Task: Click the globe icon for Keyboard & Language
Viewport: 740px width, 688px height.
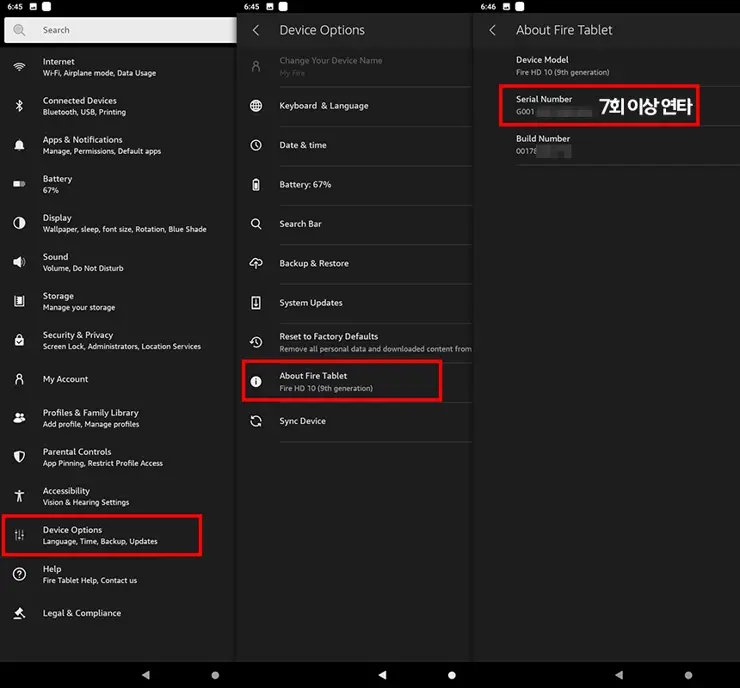Action: [256, 106]
